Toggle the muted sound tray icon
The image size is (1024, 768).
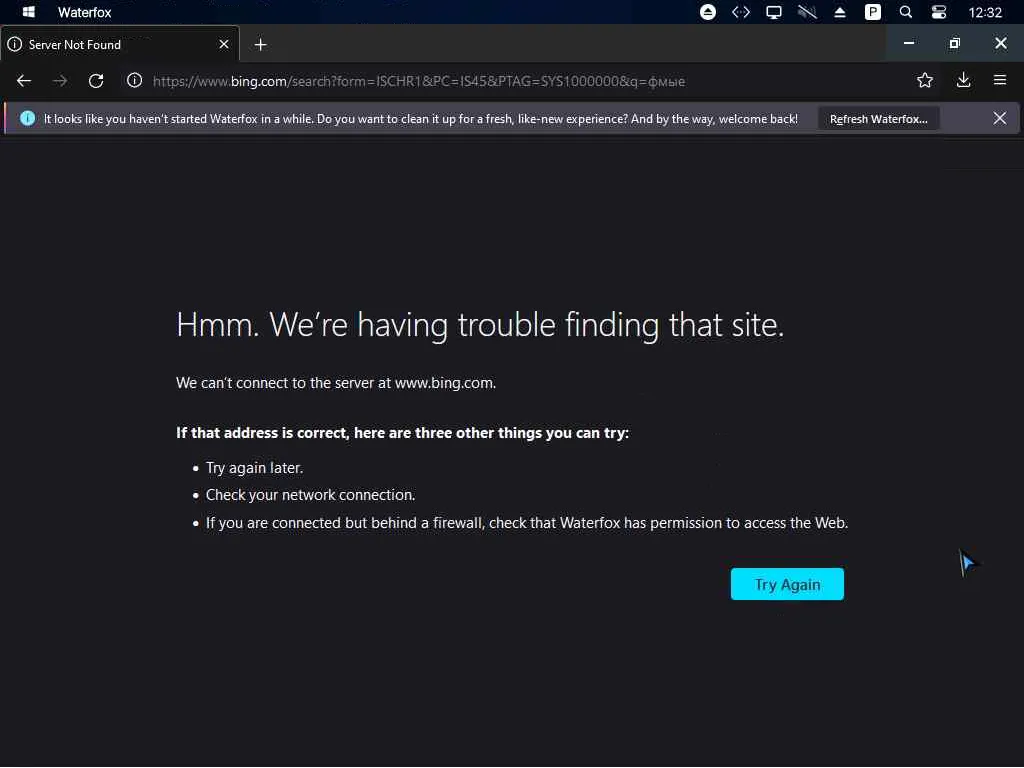point(807,12)
